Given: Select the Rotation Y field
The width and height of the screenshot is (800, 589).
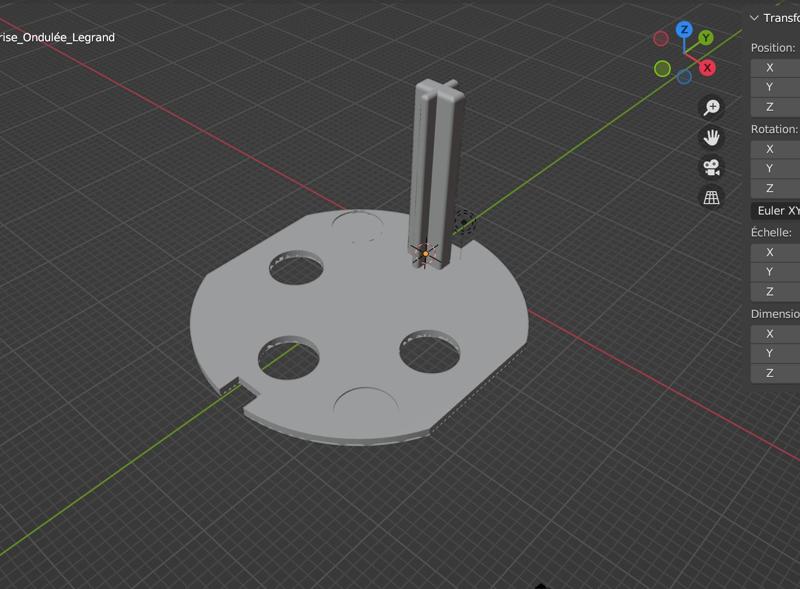Looking at the screenshot, I should 776,168.
